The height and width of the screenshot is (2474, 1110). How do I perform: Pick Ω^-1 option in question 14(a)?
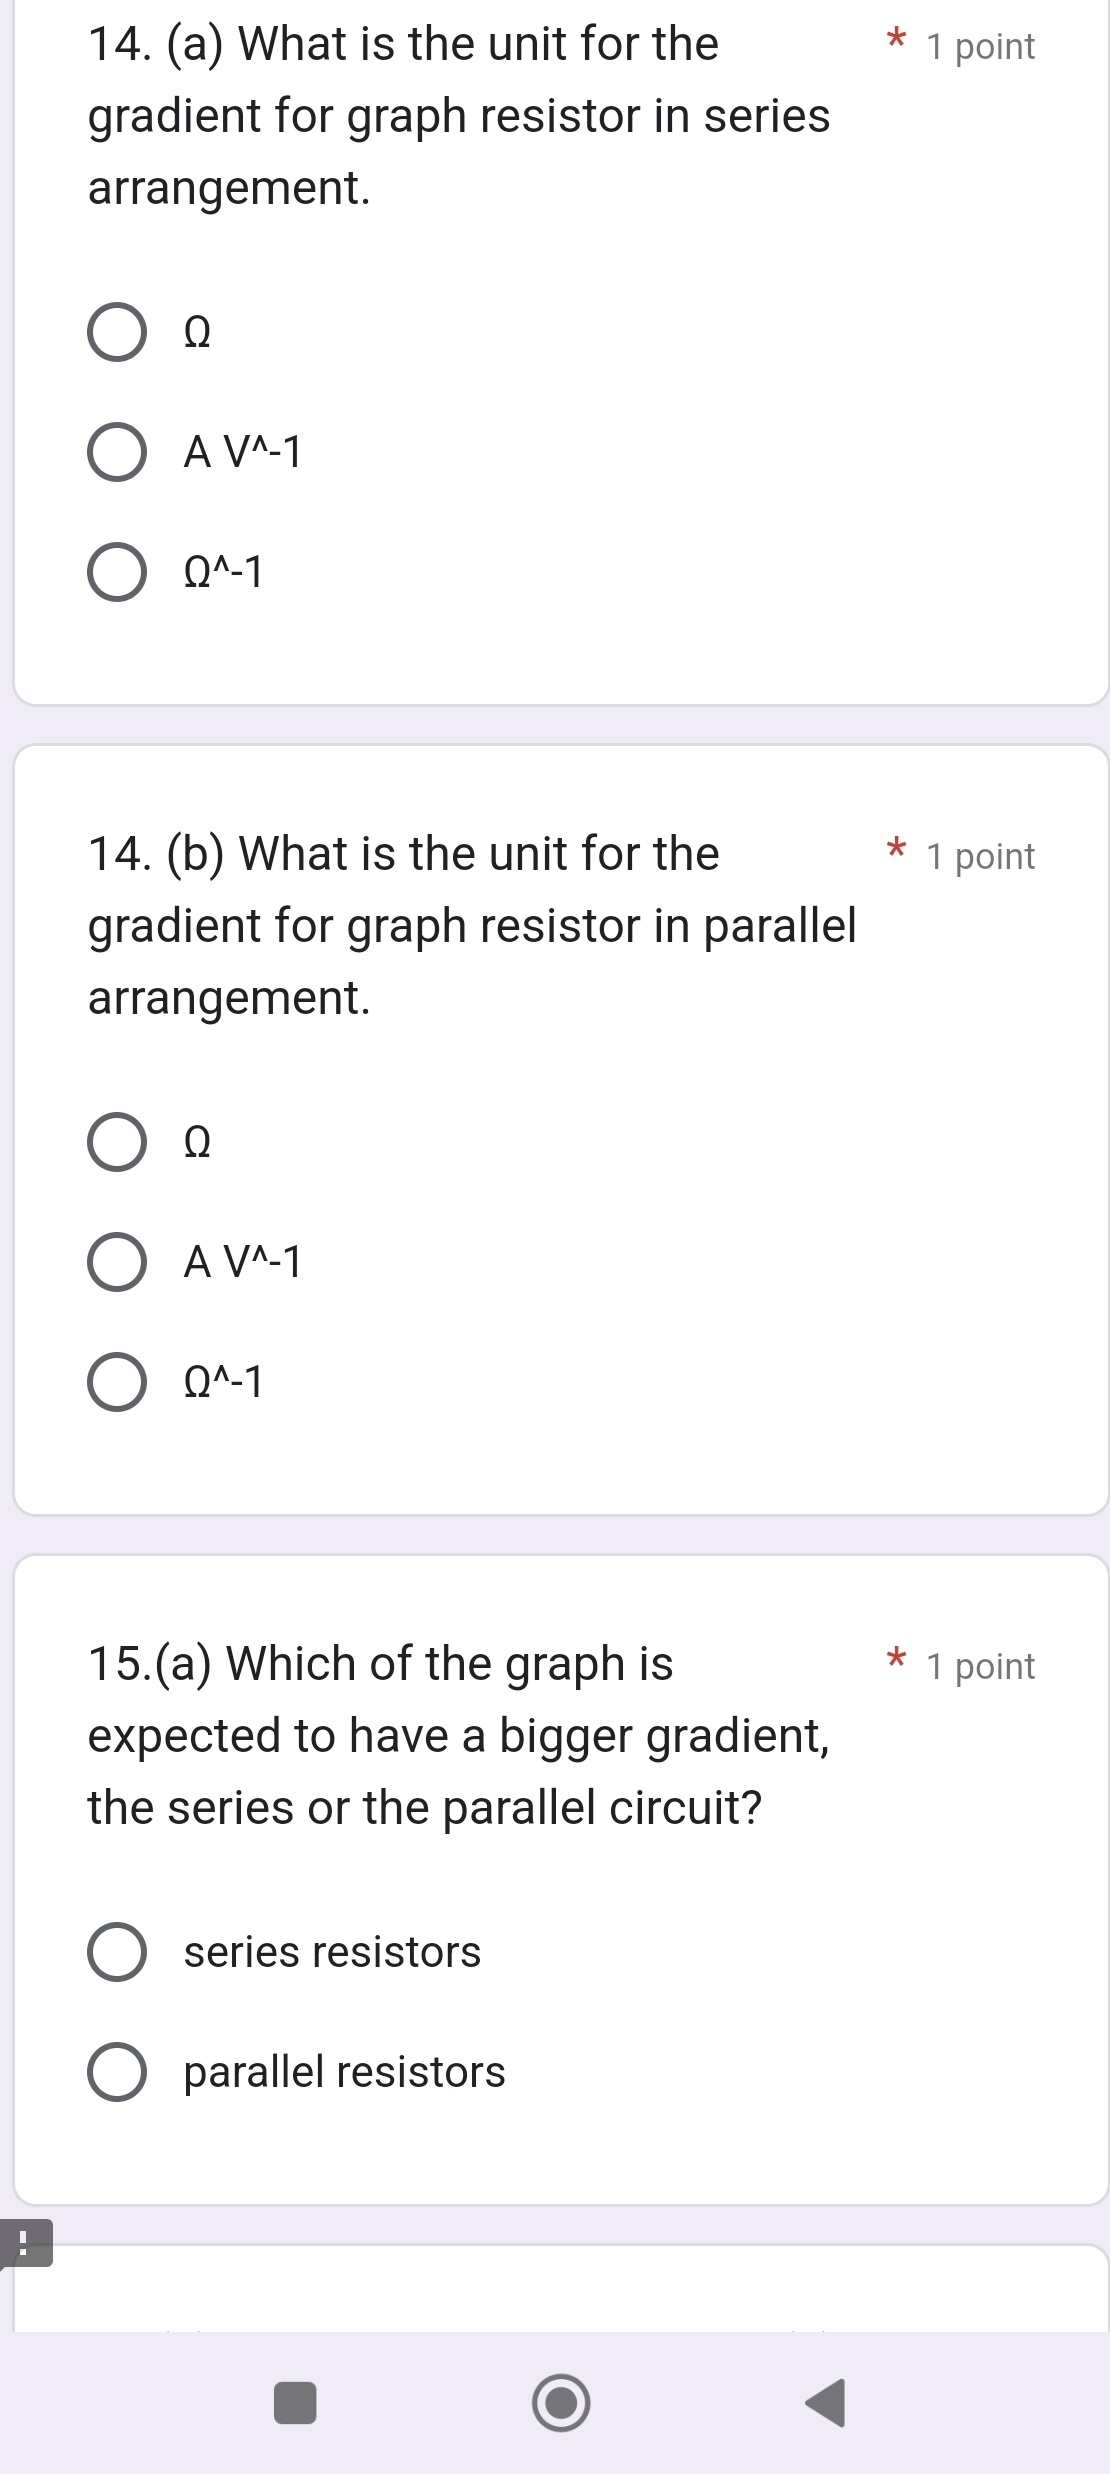tap(117, 572)
